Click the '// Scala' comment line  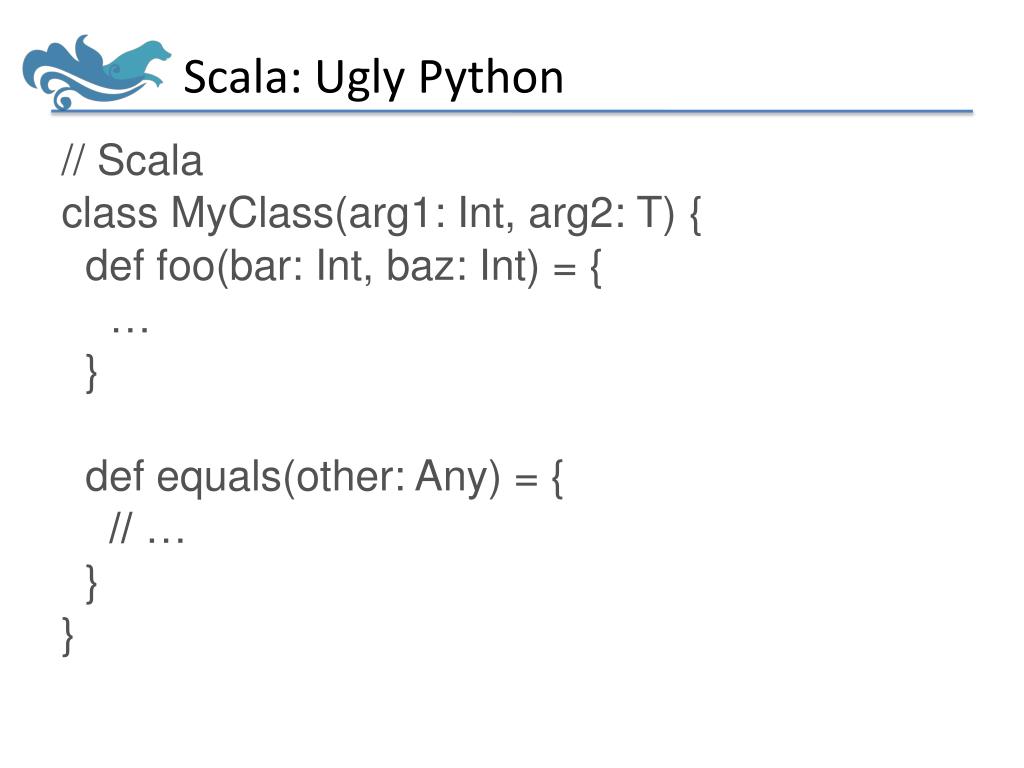pyautogui.click(x=132, y=161)
